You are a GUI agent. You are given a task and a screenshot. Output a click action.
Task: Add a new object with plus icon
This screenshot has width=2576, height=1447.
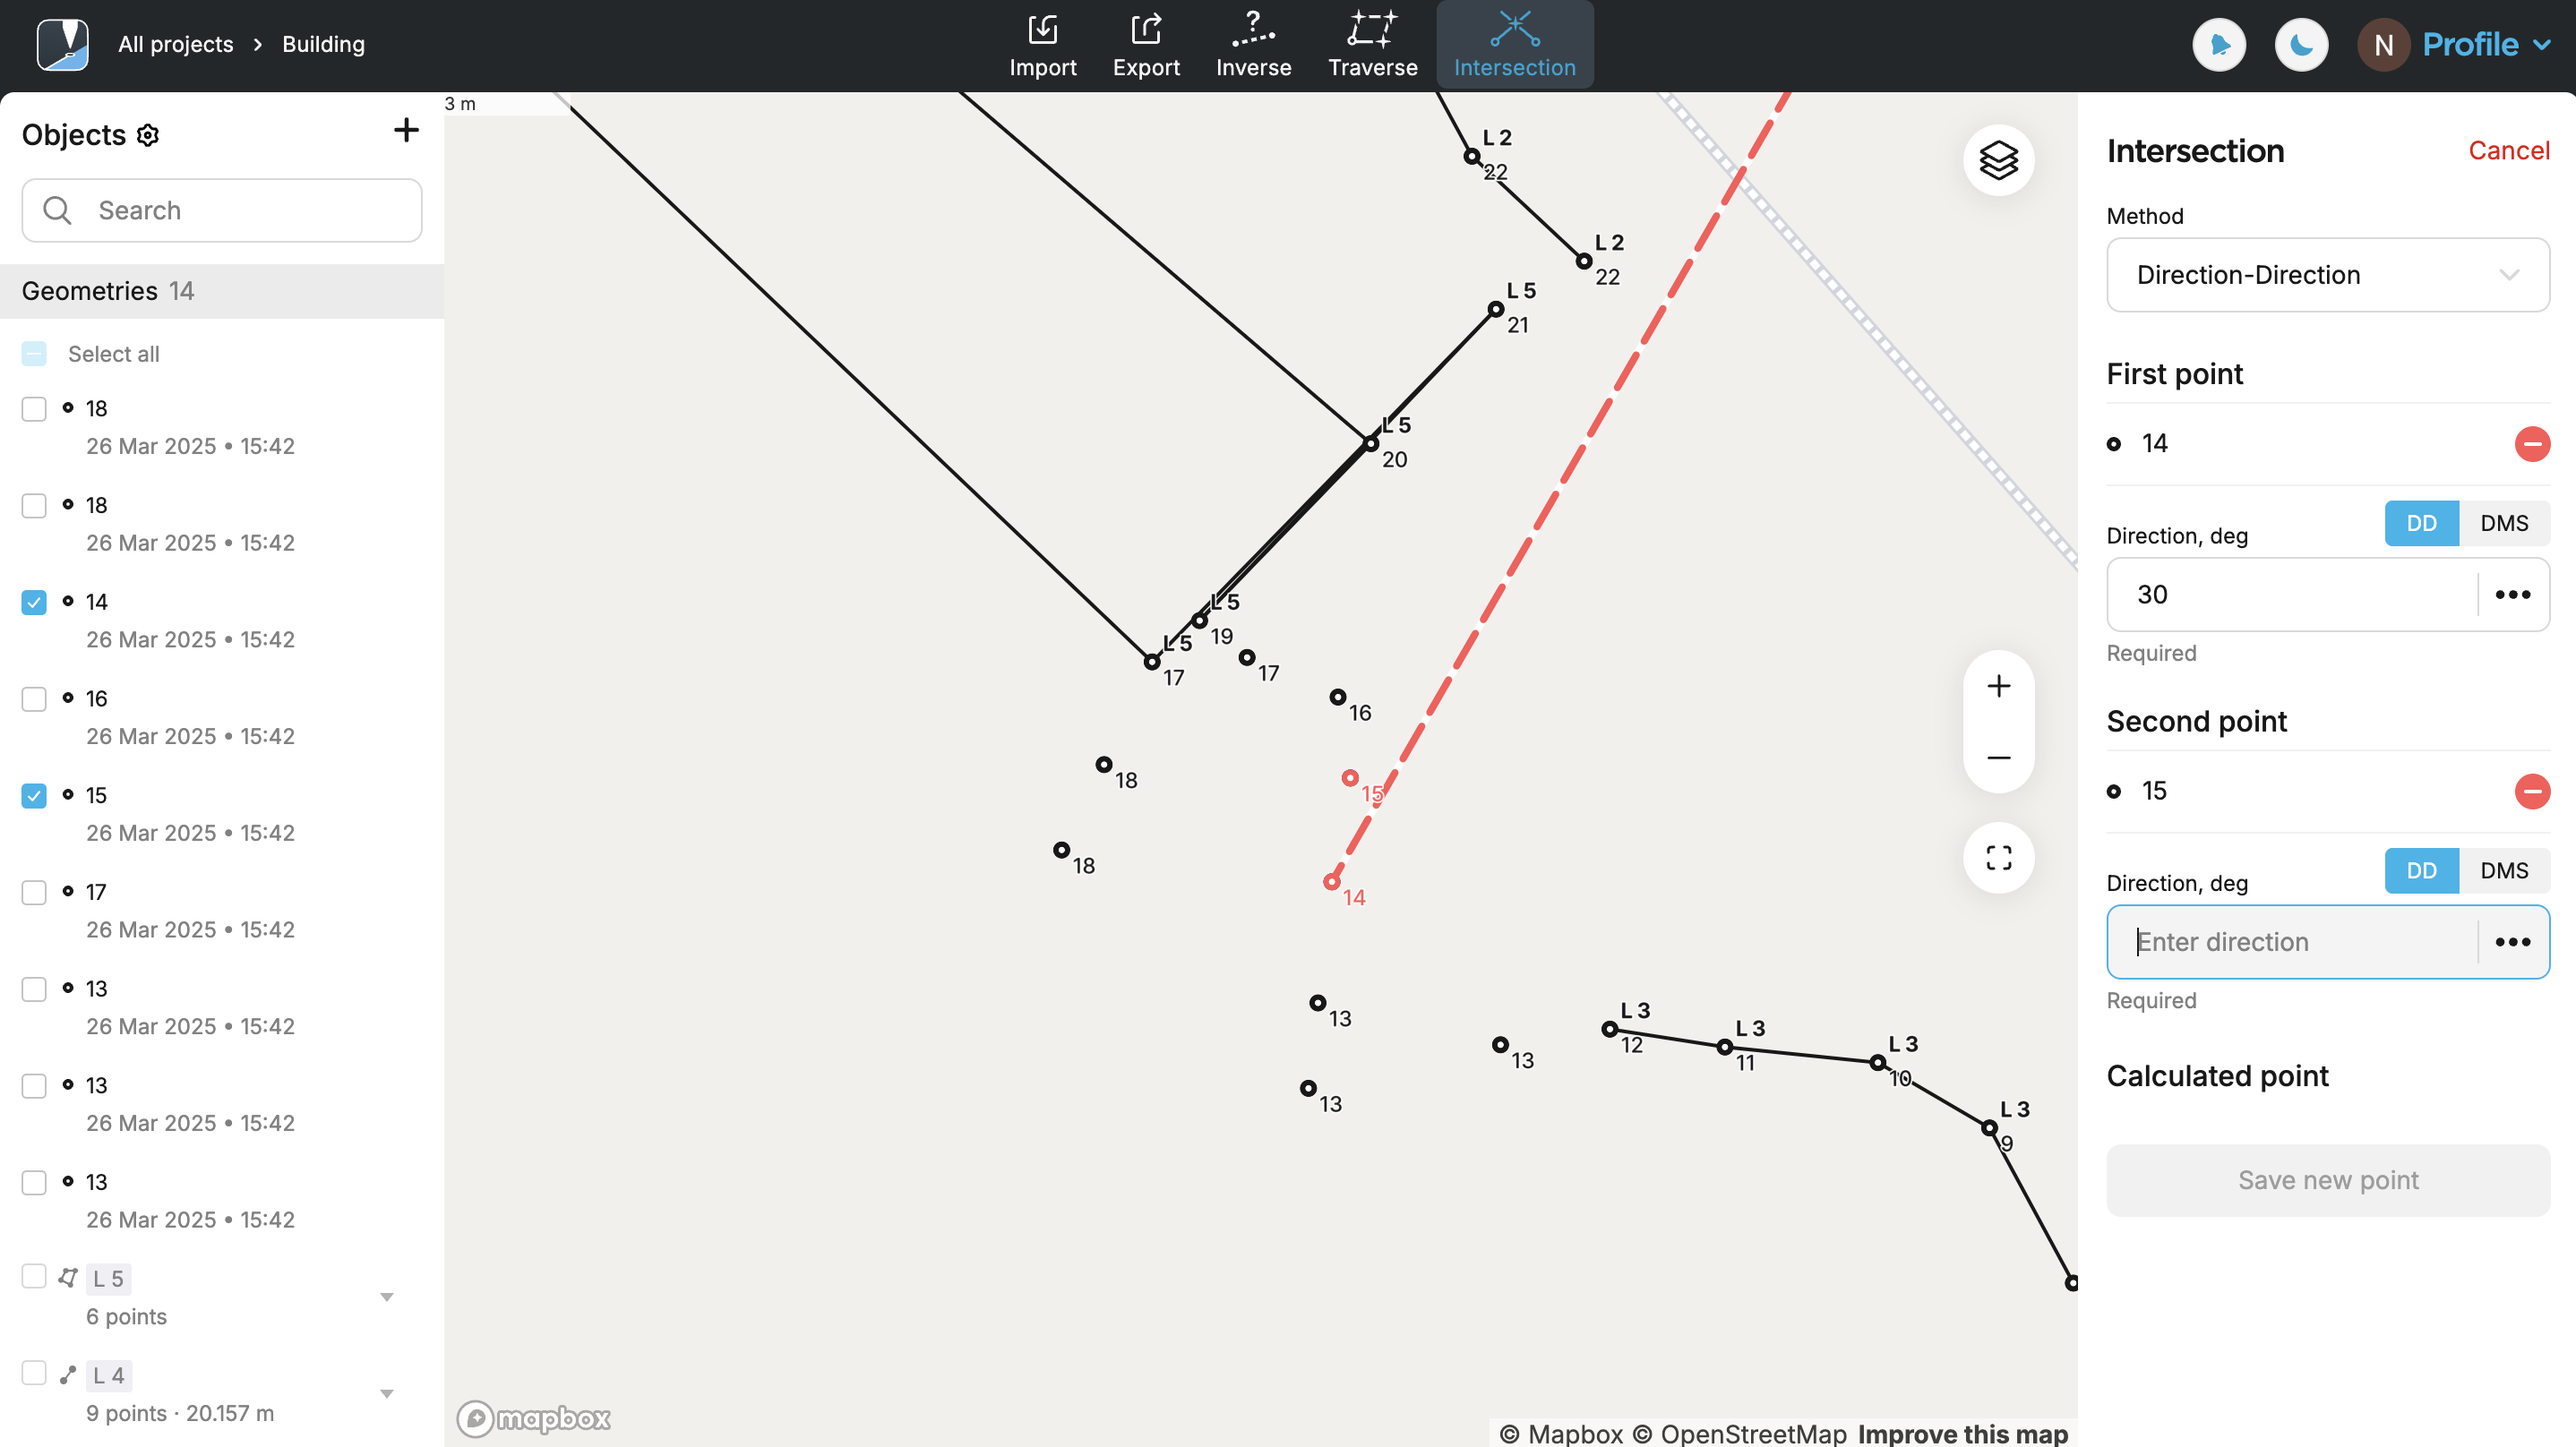[x=406, y=130]
